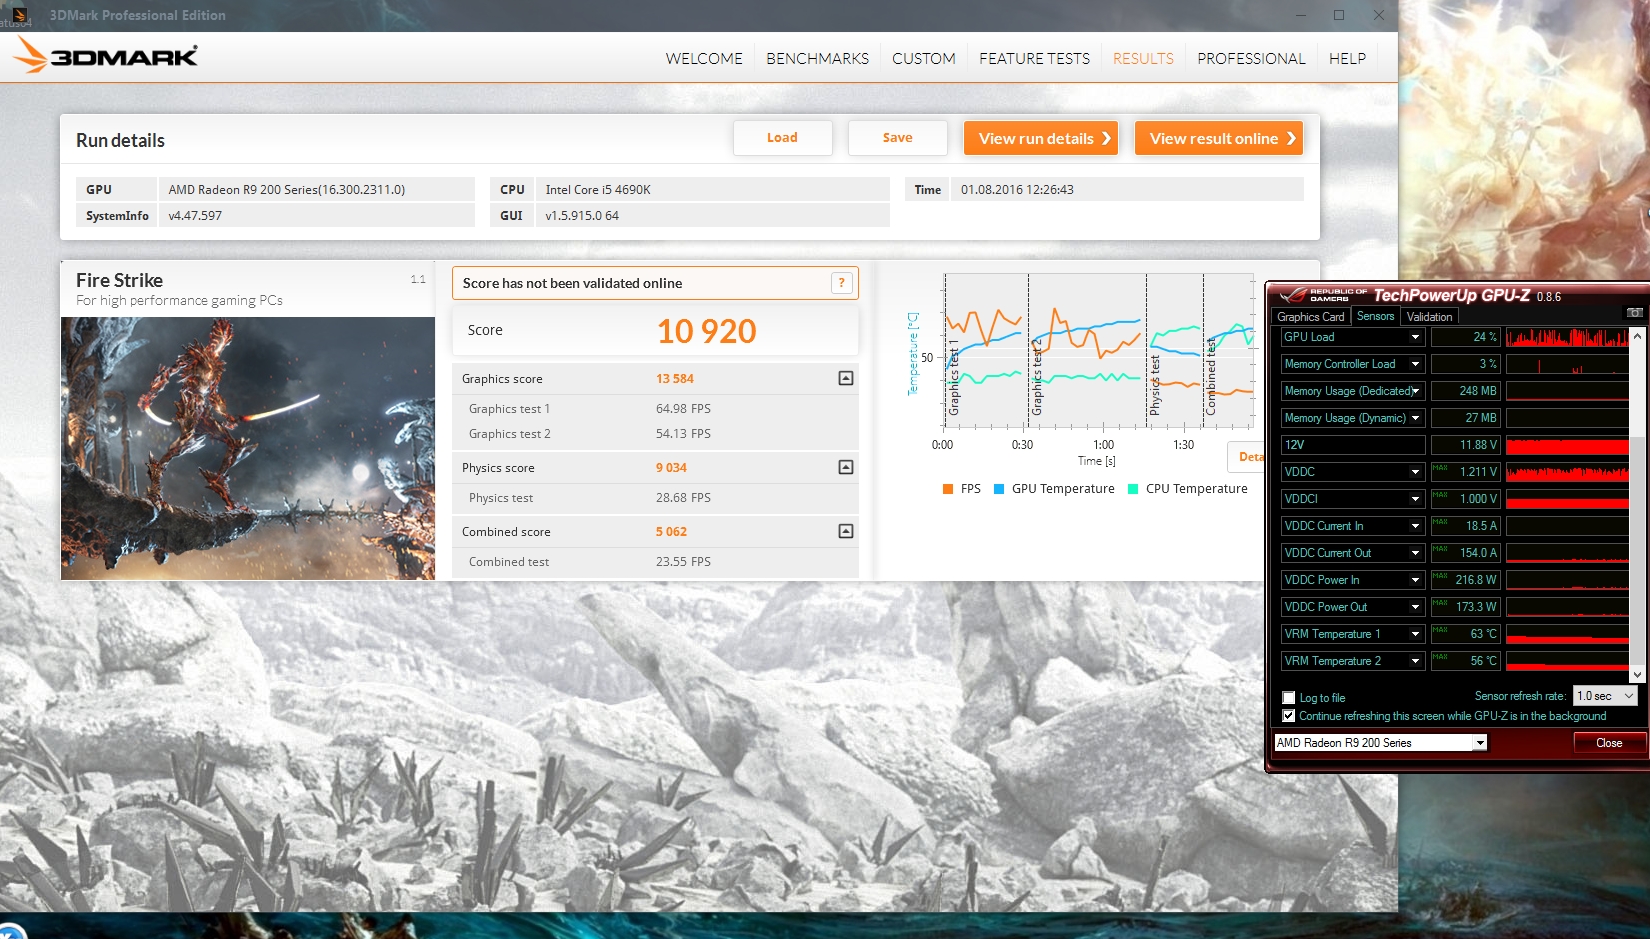Open the VDDC sensor dropdown
This screenshot has width=1650, height=939.
(1415, 472)
